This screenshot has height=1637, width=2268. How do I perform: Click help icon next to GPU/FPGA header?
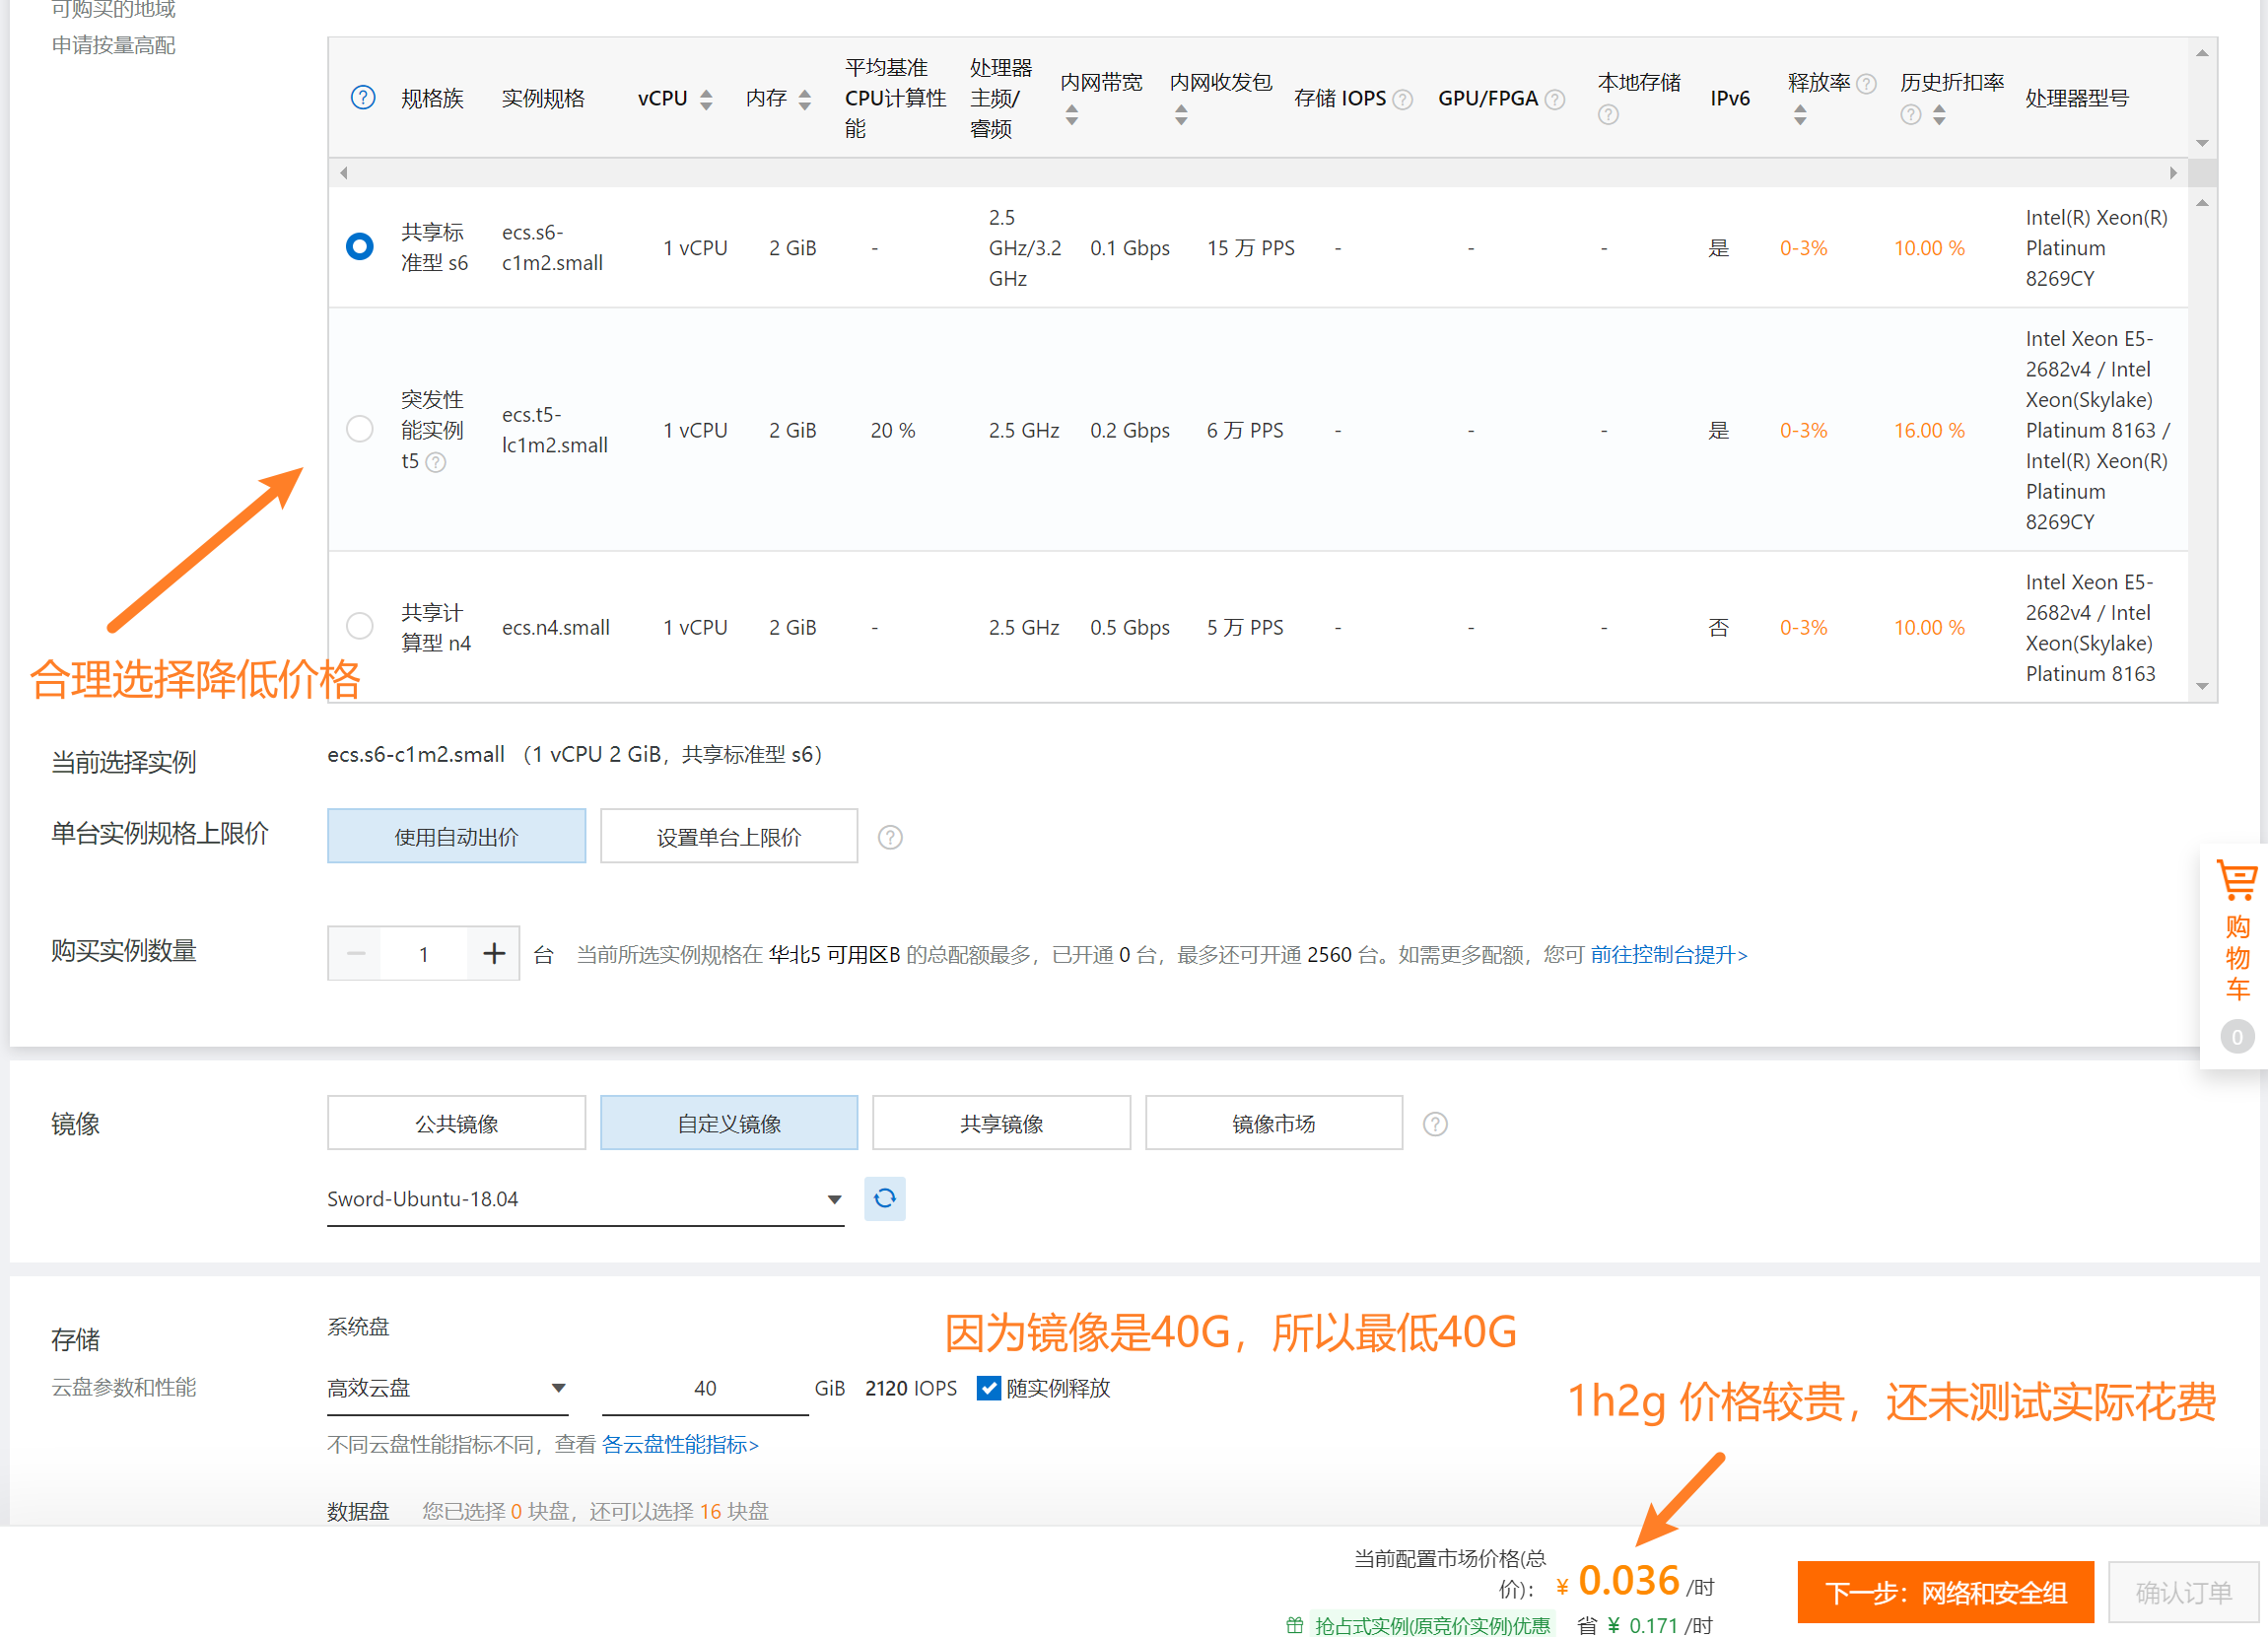(1554, 99)
